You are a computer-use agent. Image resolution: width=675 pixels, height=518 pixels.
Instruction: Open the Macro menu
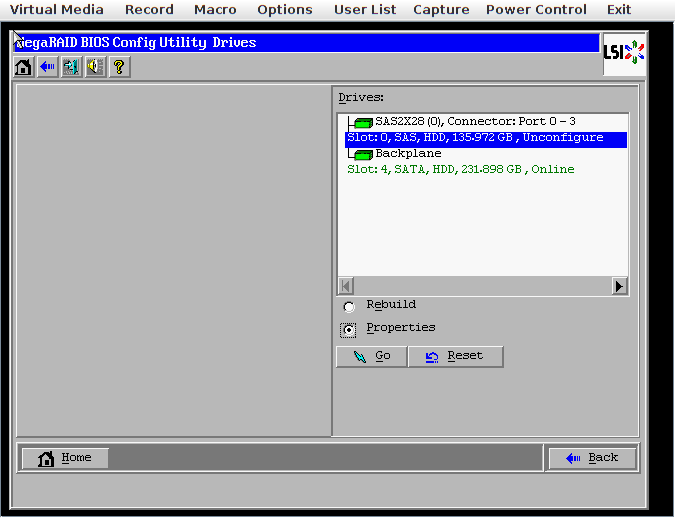point(215,9)
